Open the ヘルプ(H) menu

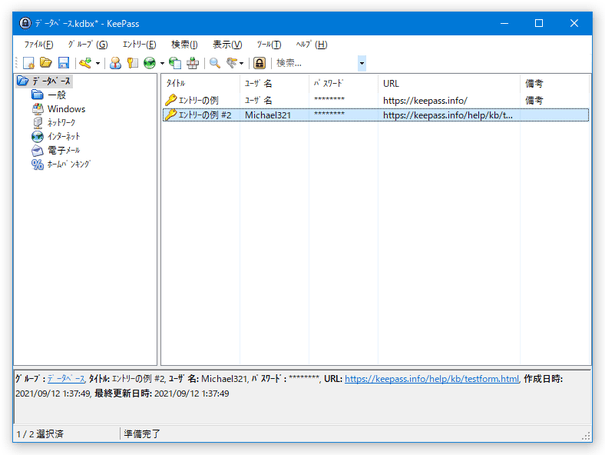tap(311, 44)
